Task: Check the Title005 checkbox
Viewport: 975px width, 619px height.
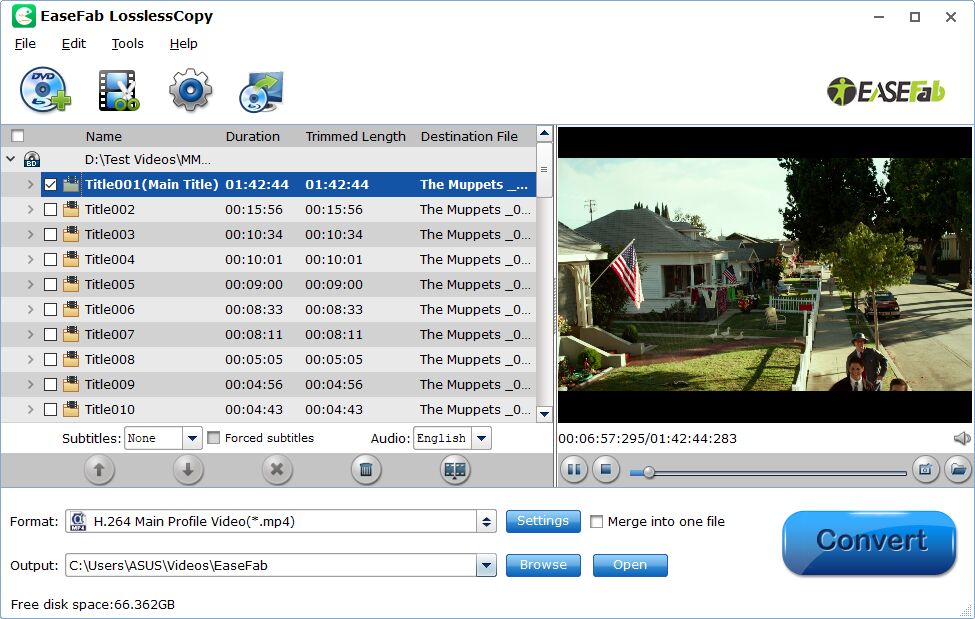Action: coord(50,284)
